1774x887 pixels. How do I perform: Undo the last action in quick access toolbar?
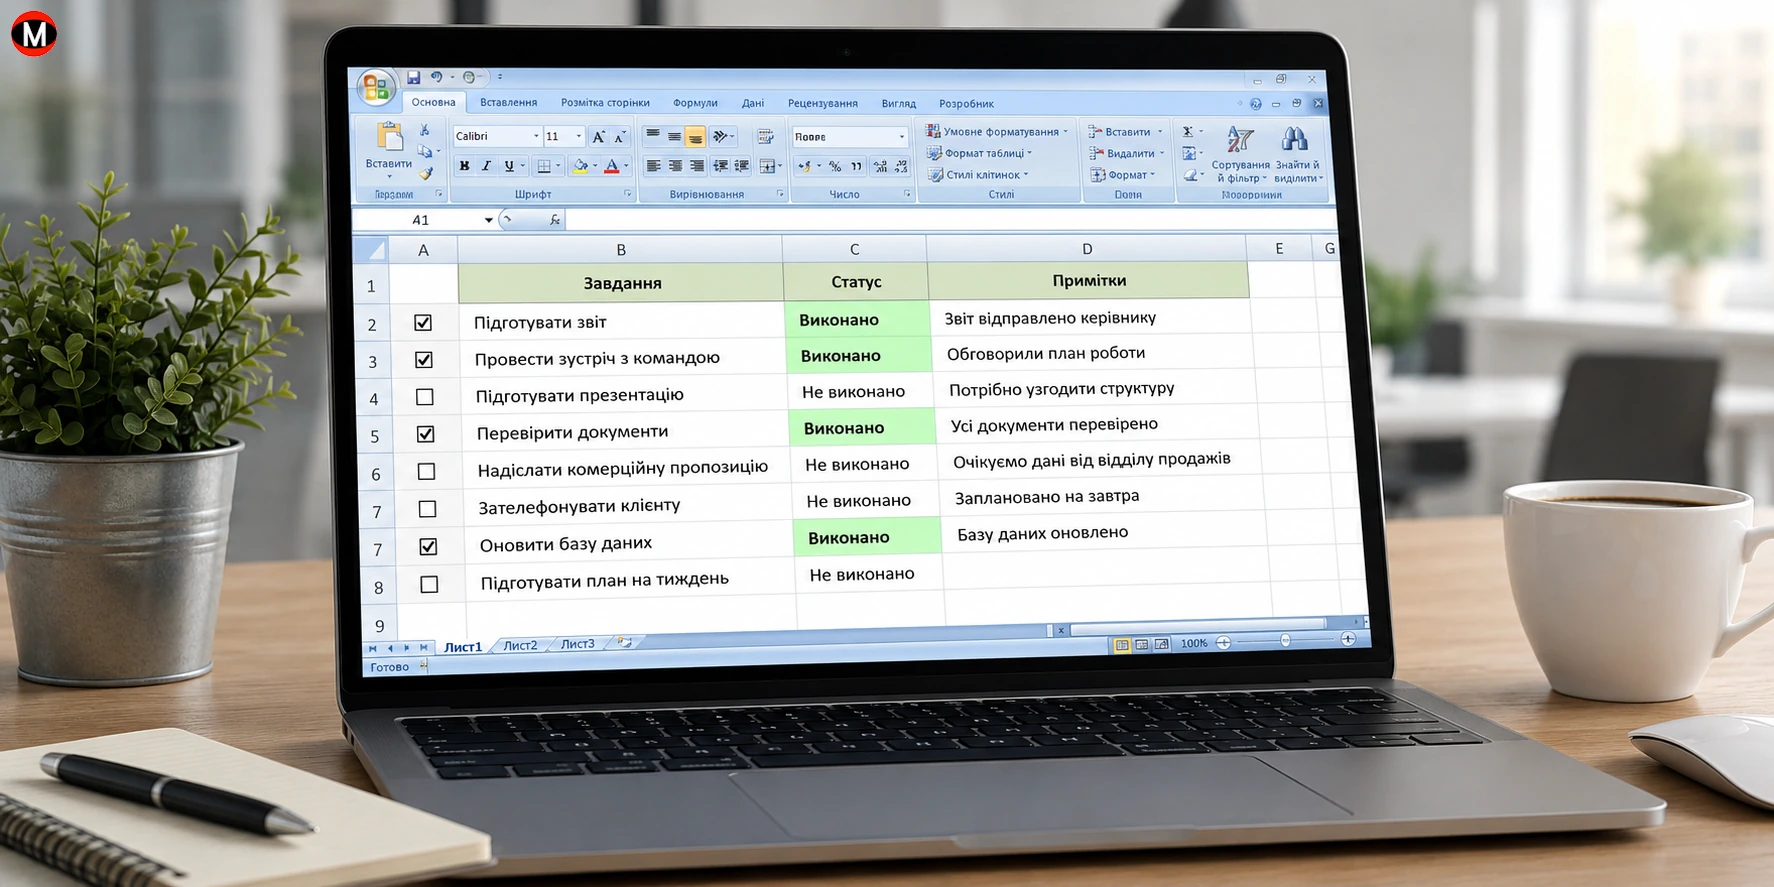click(437, 77)
